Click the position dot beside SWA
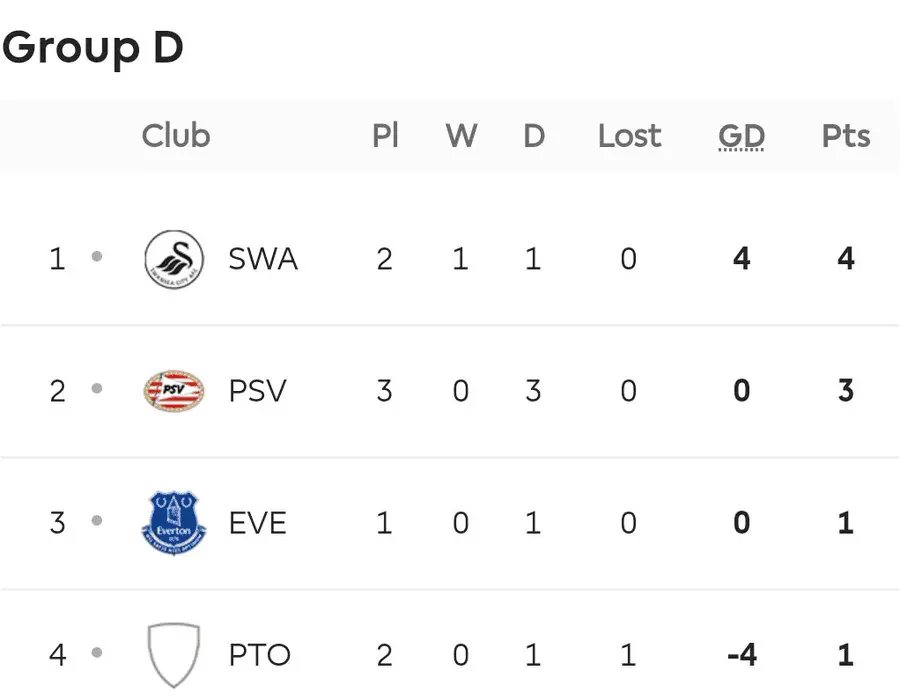Screen dimensions: 900x700 pyautogui.click(x=97, y=257)
